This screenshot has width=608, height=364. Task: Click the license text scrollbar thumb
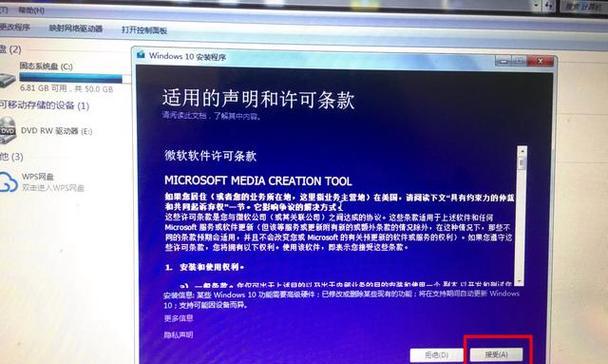click(522, 162)
